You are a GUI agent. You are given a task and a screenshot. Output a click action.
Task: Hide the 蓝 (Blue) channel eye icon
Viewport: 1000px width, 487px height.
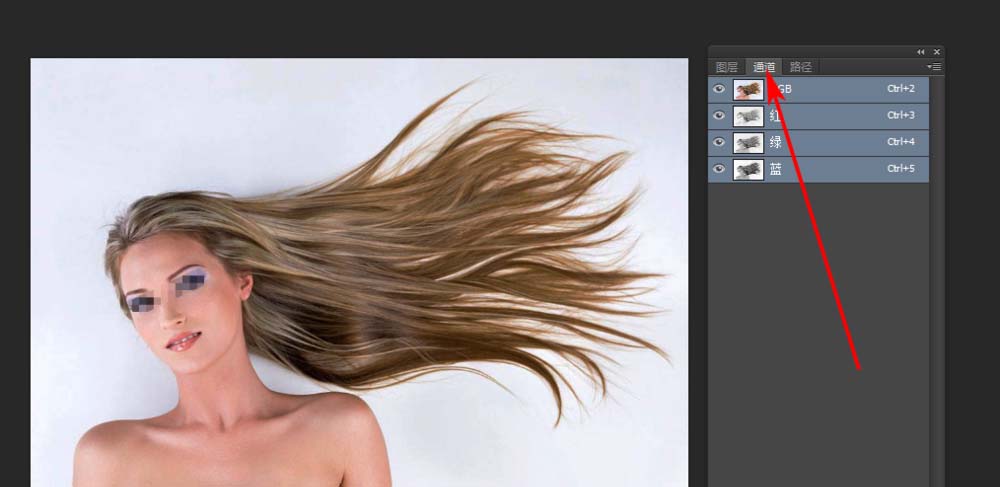click(718, 170)
